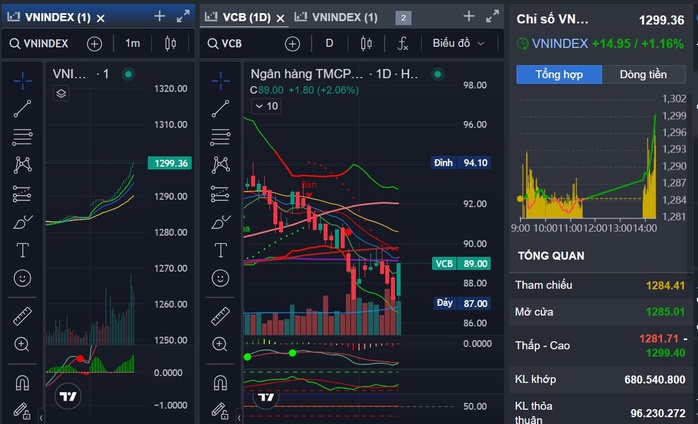Click VCB 89.00 price label

coord(461,264)
